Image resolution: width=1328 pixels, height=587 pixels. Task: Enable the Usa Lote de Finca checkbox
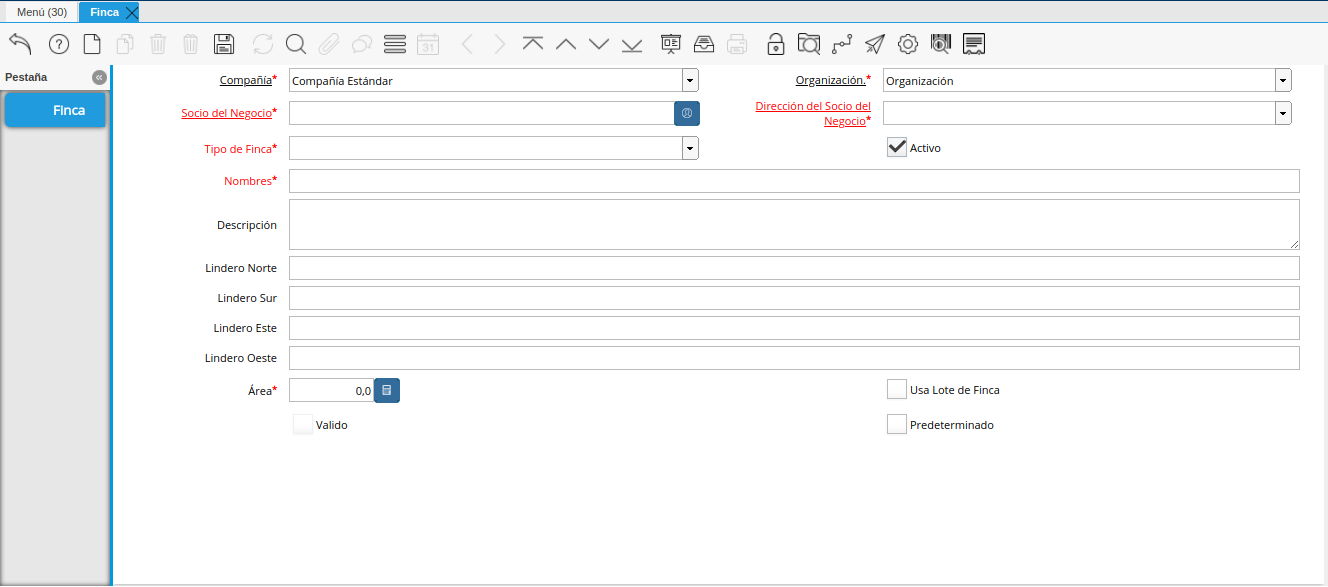click(897, 390)
